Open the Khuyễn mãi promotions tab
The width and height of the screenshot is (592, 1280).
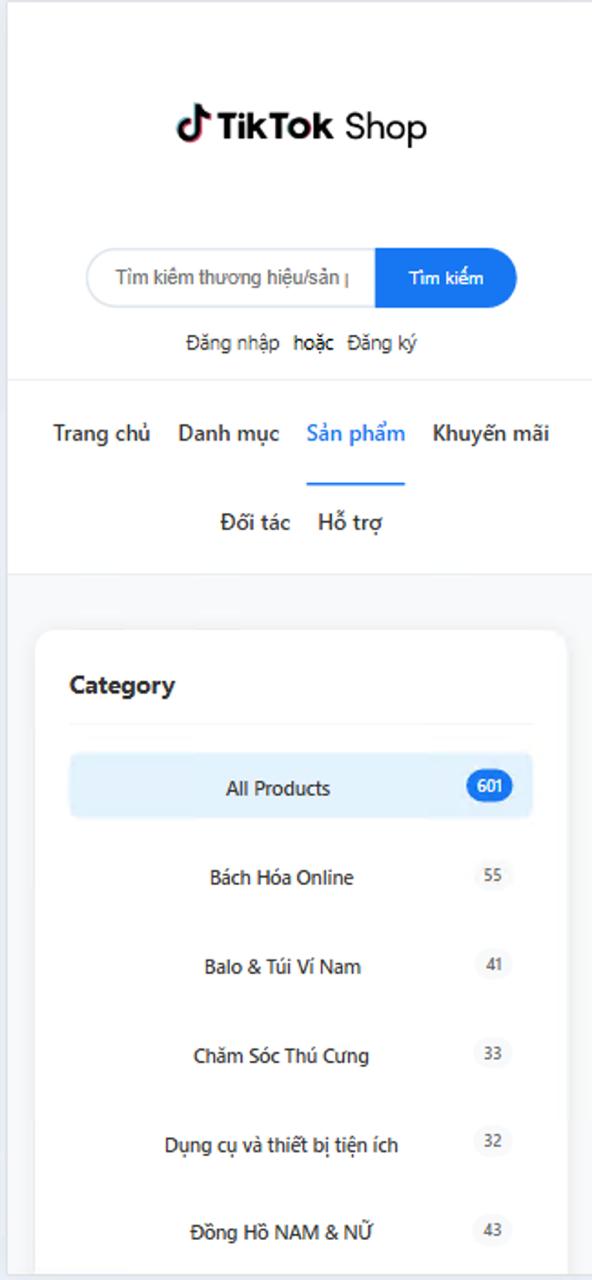point(491,432)
